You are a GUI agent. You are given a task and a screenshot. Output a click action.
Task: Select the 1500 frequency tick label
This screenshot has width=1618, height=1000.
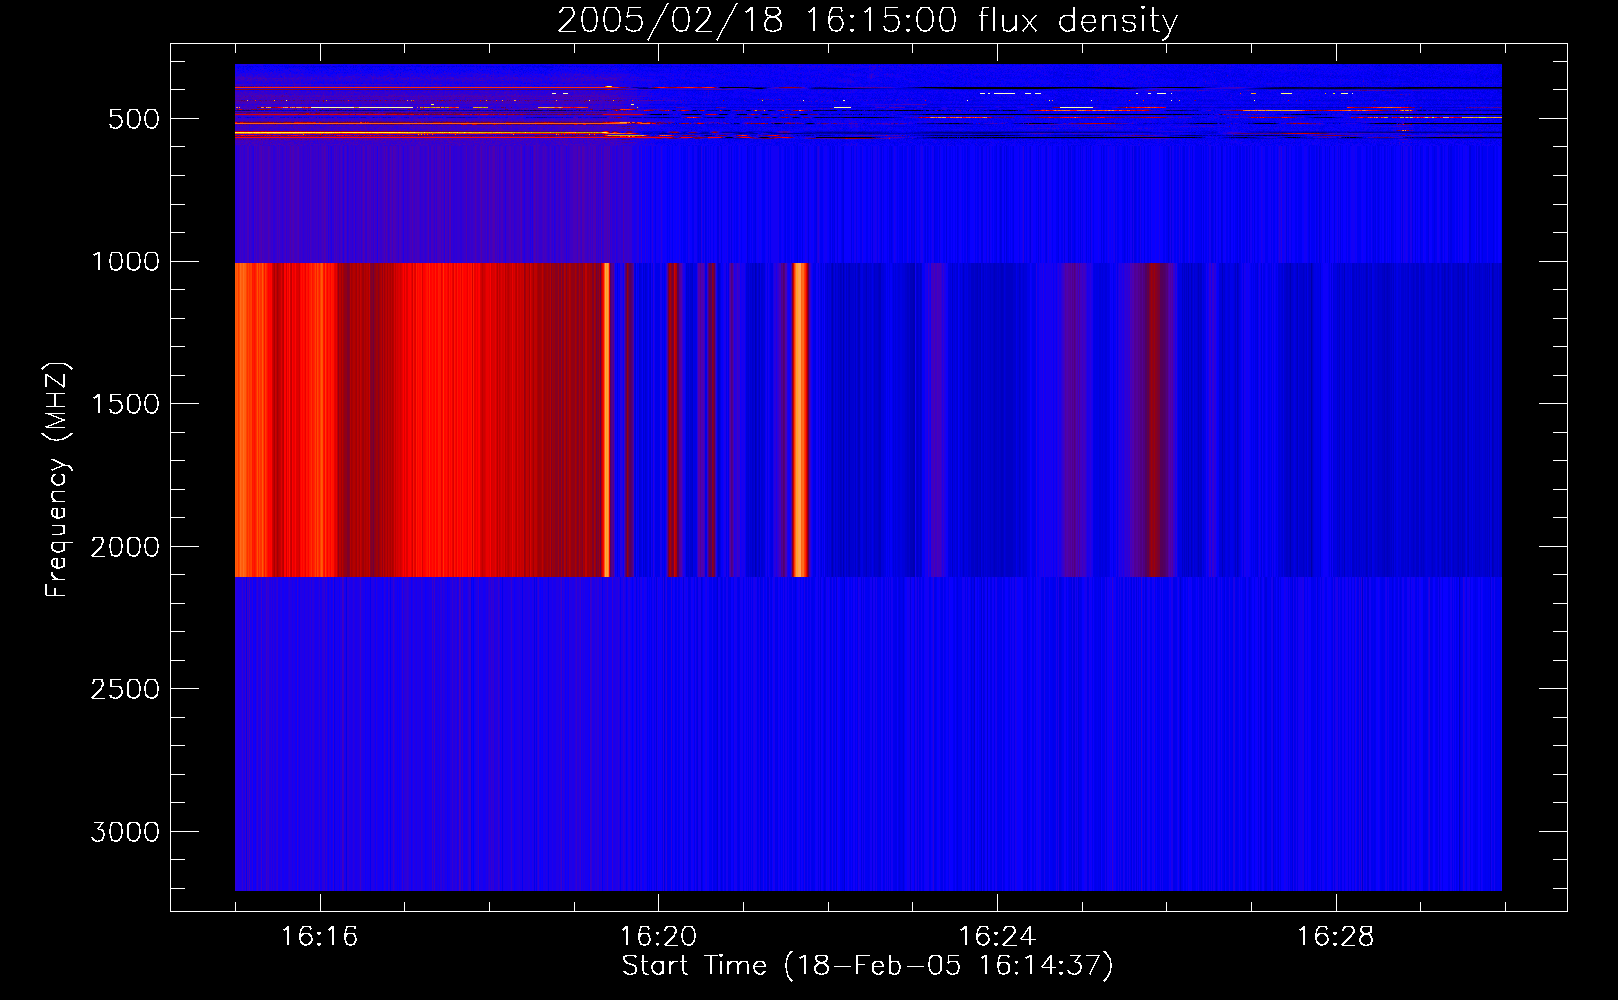tap(125, 405)
